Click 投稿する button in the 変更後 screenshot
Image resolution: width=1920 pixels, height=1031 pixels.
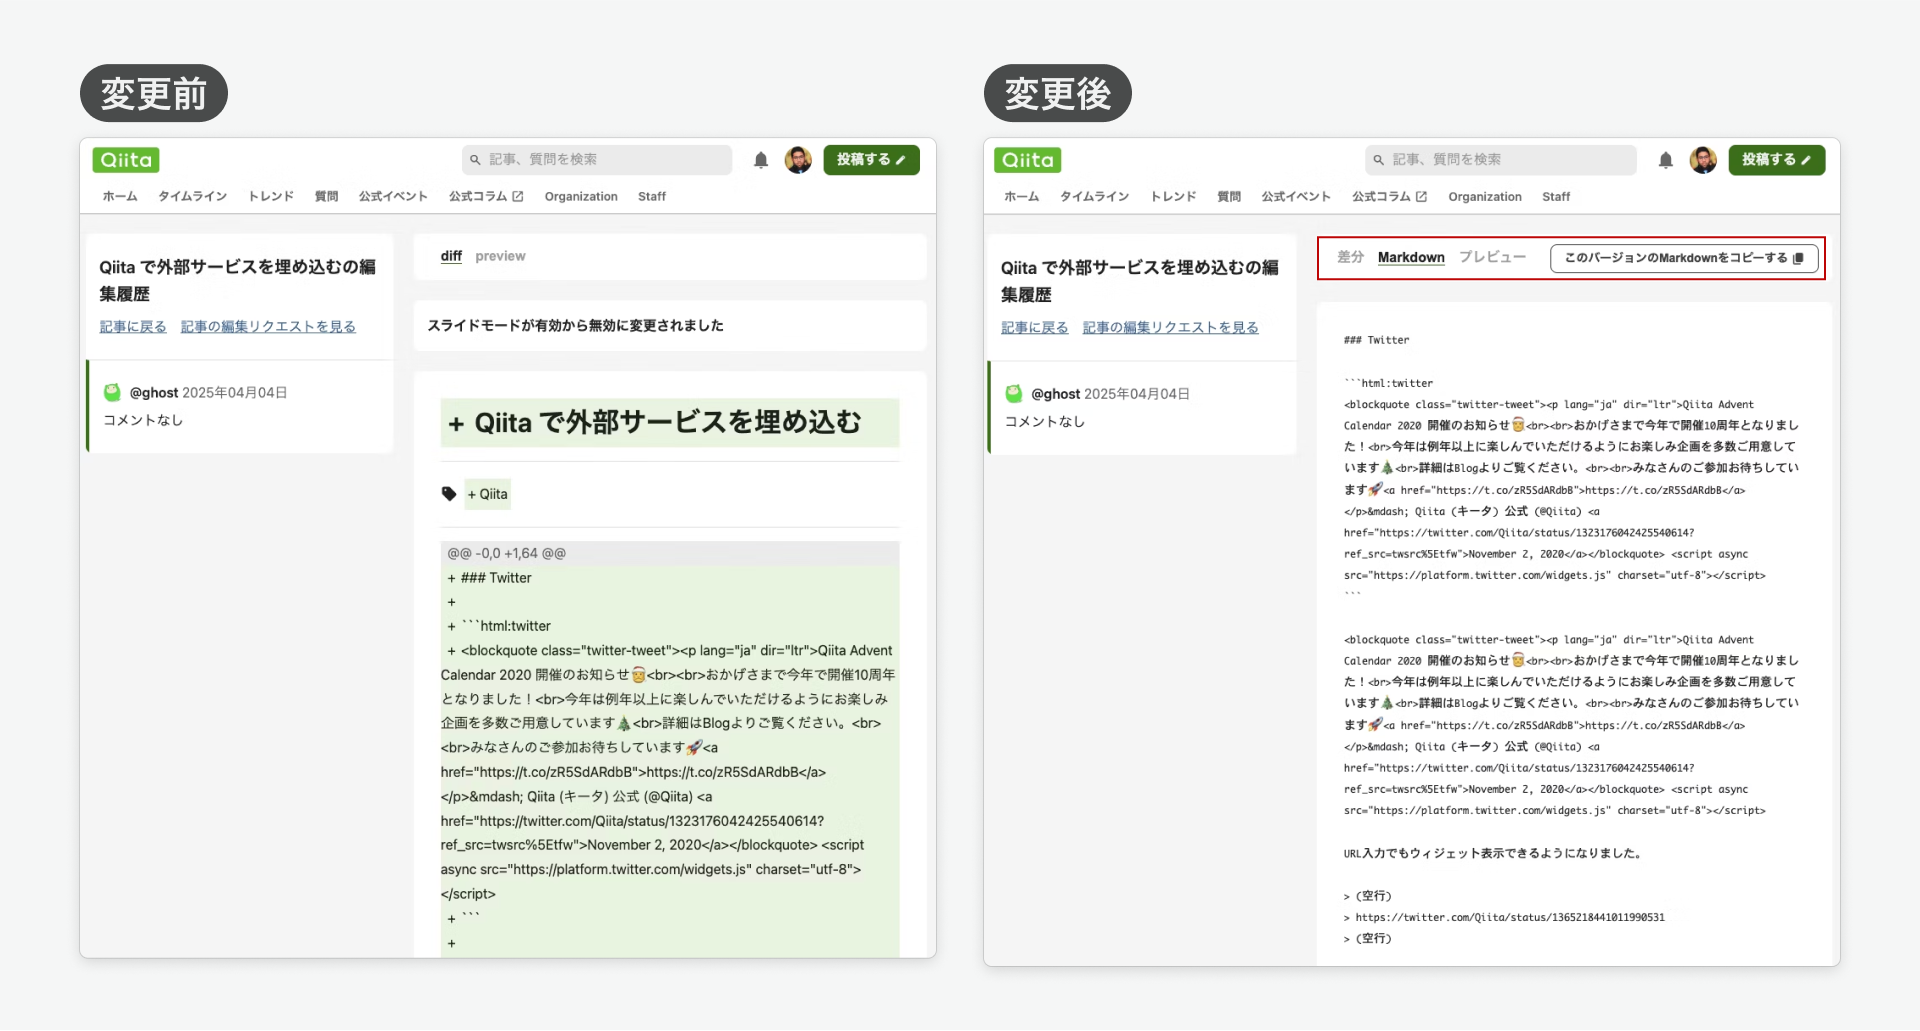[1776, 160]
